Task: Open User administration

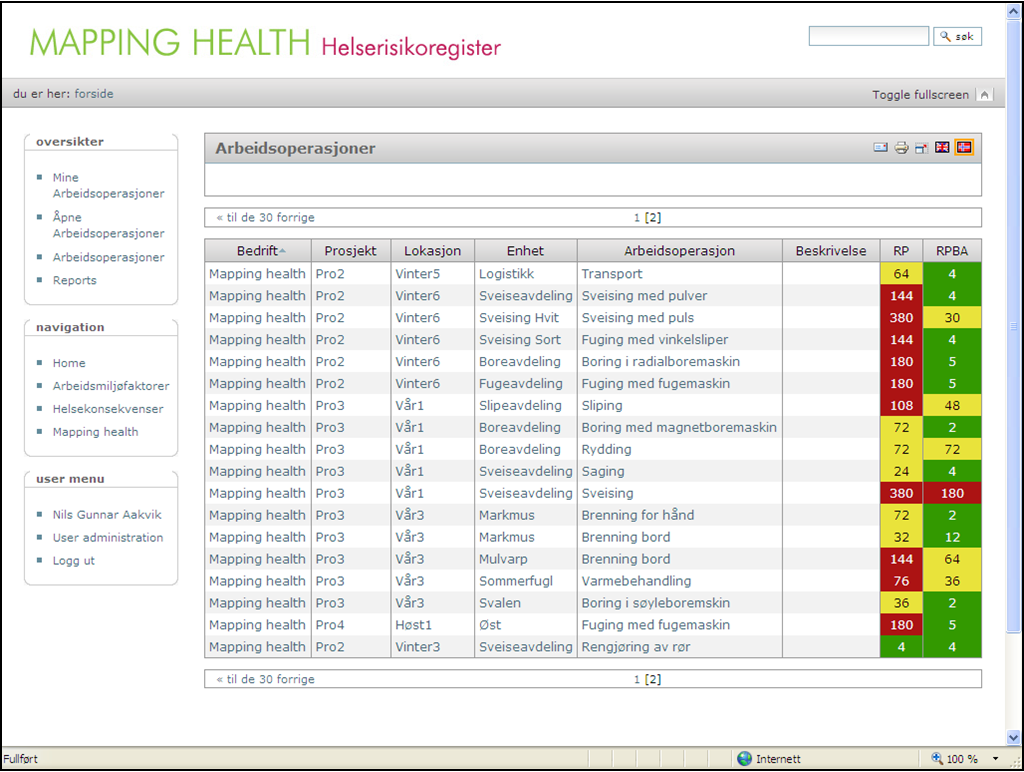Action: click(108, 538)
